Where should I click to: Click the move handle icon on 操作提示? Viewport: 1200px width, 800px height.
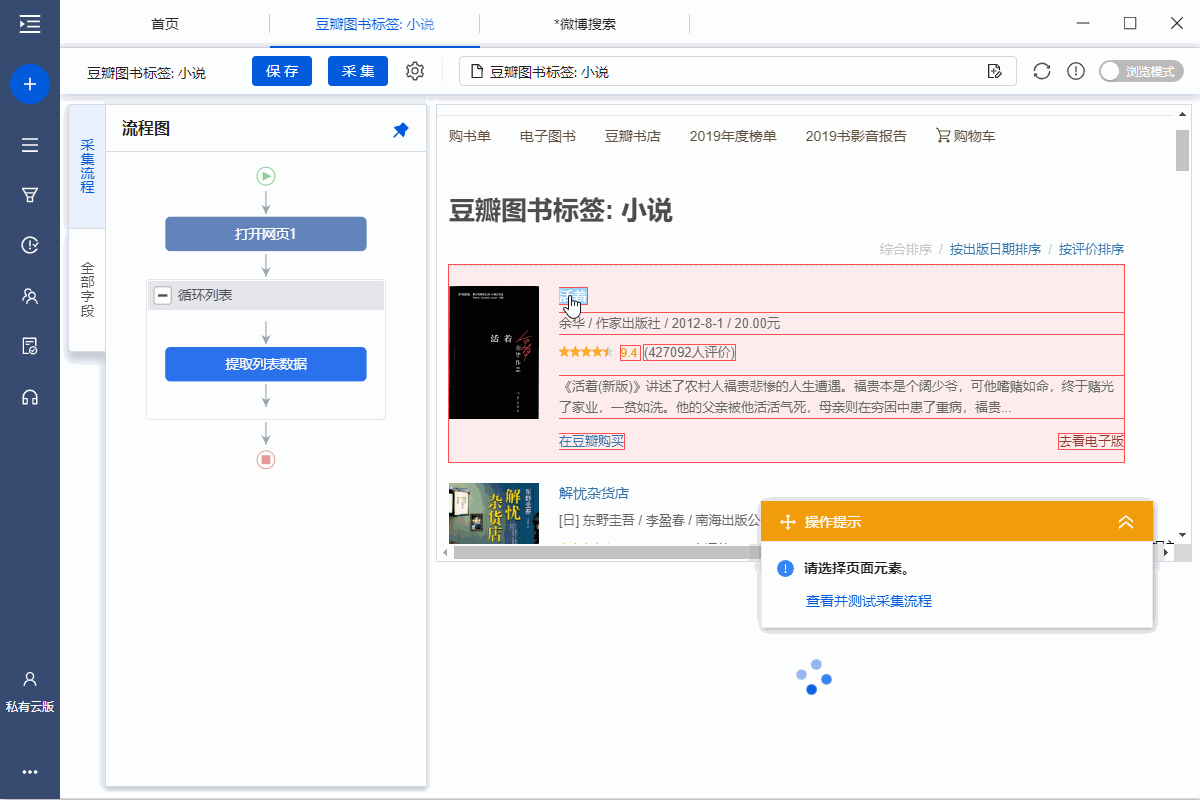[787, 522]
